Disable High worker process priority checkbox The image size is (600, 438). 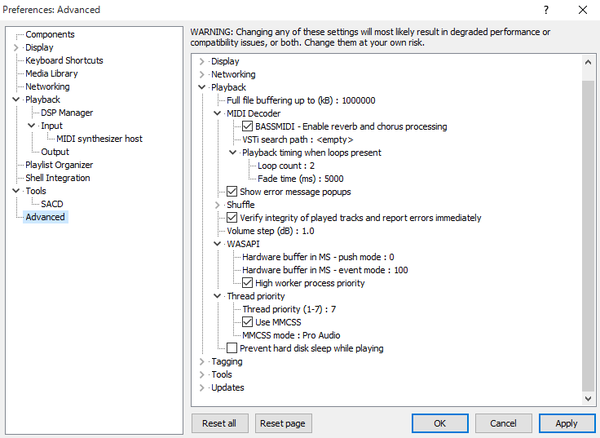[x=248, y=283]
